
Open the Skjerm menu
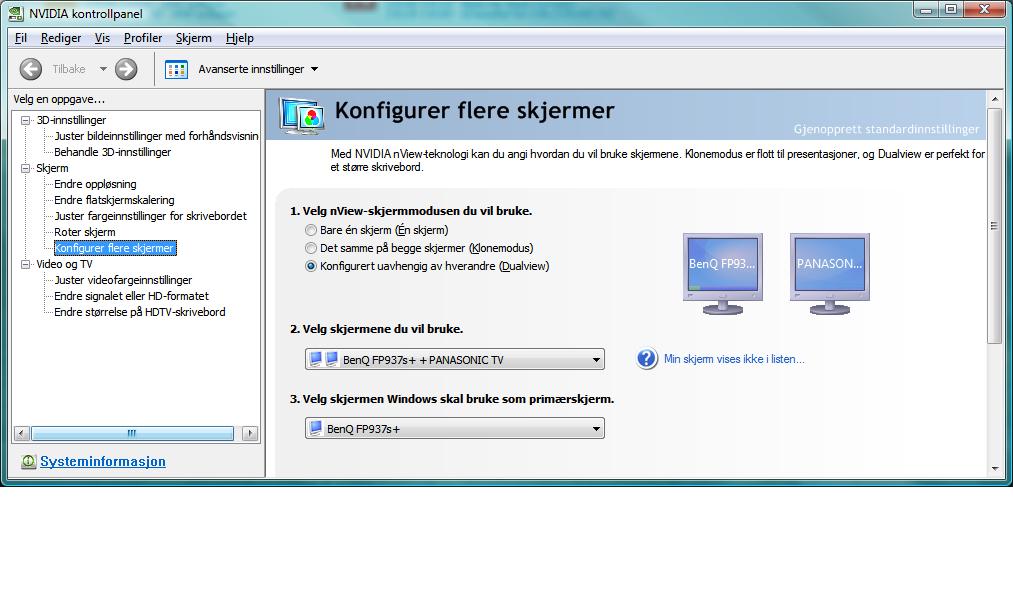coord(193,38)
